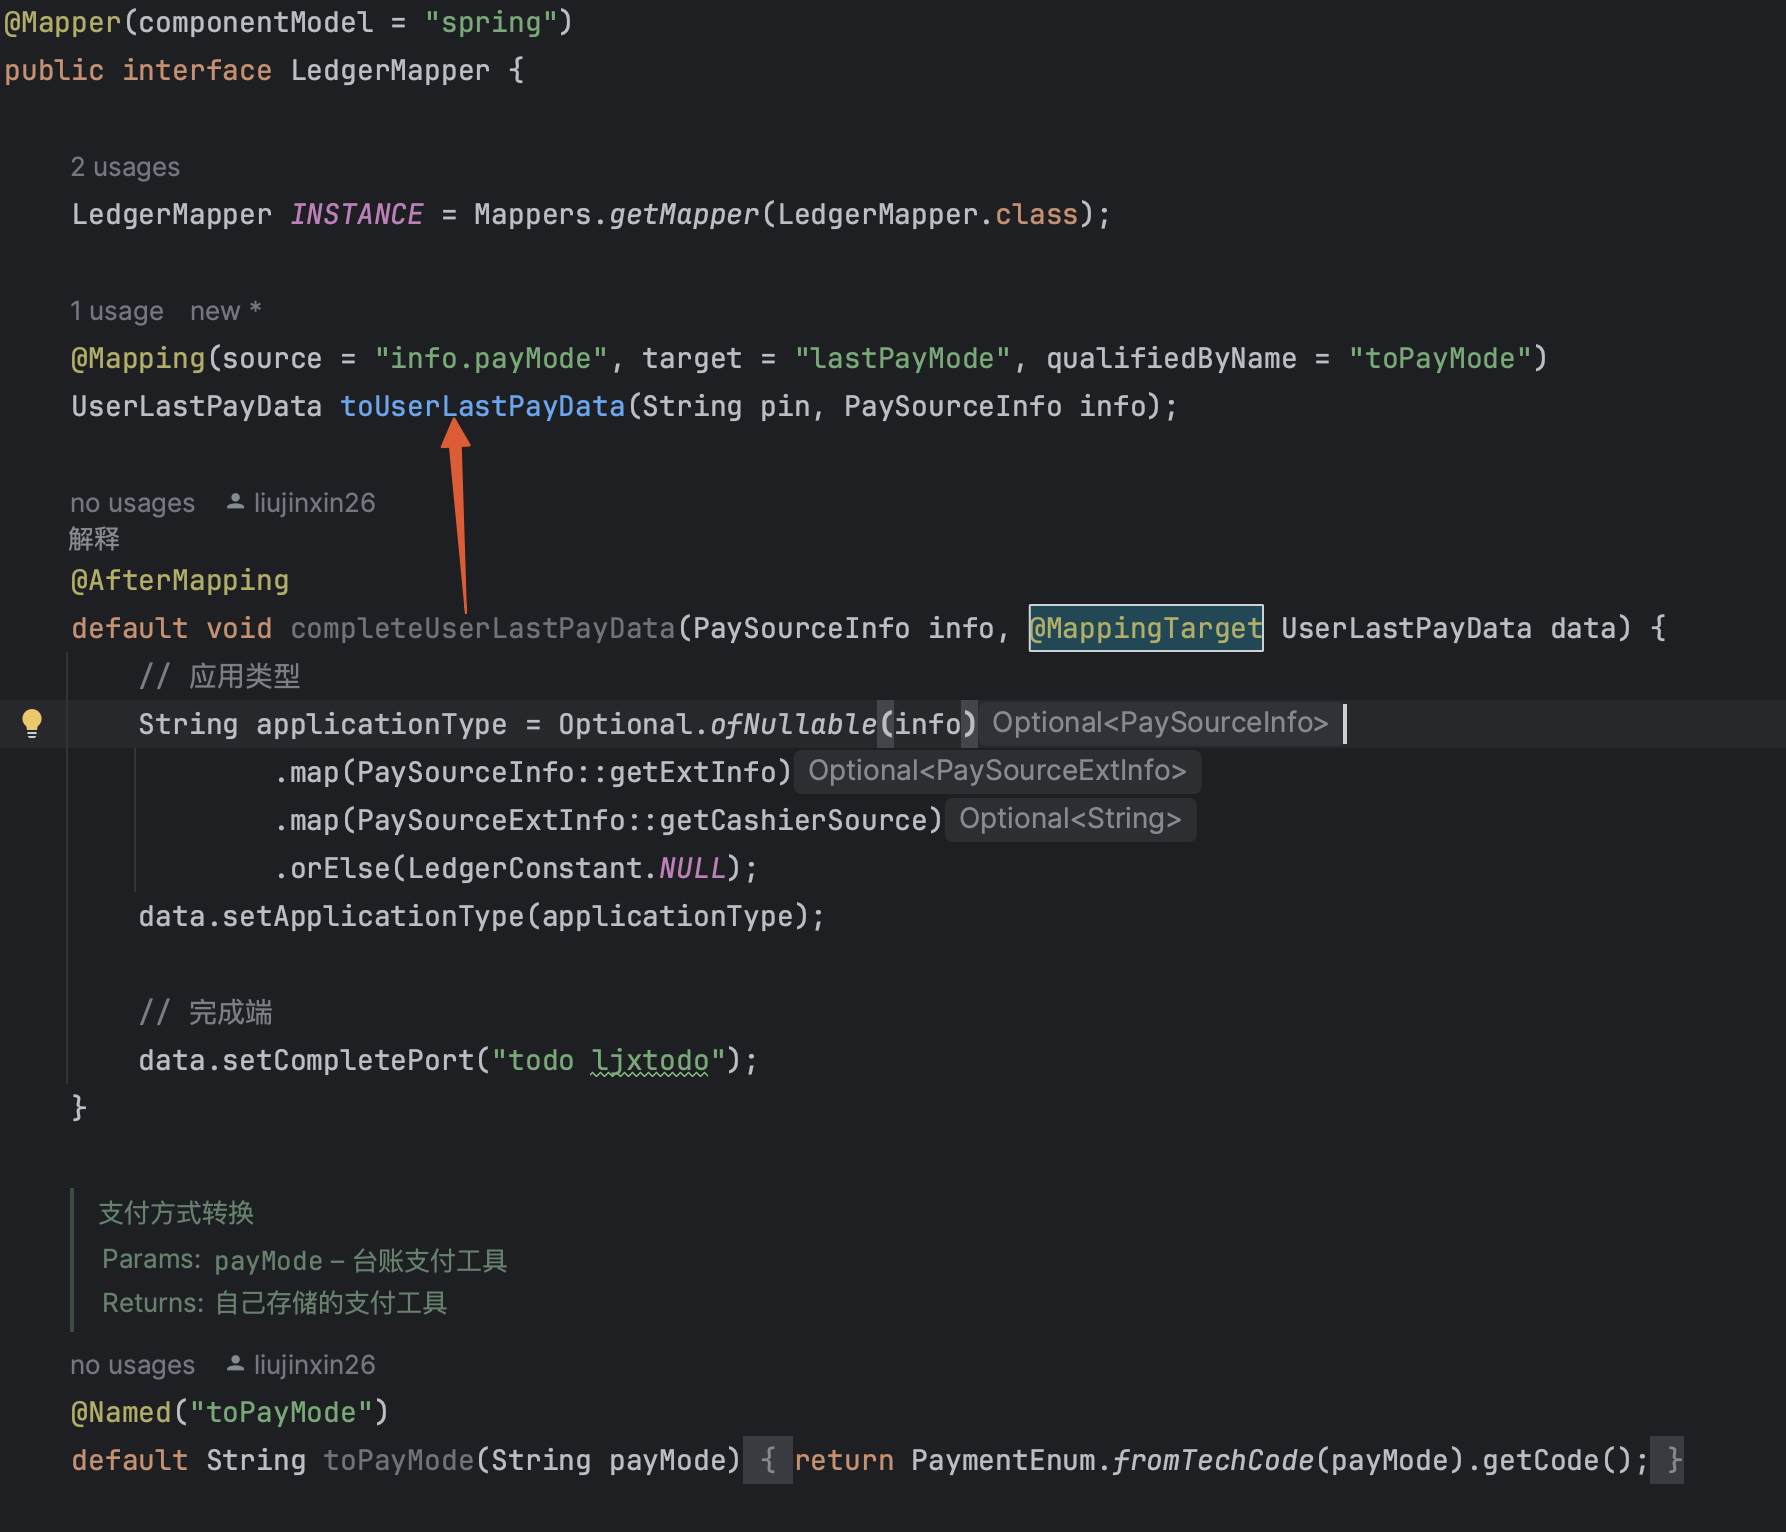Click the highlighted @MappingTarget annotation

[x=1146, y=628]
